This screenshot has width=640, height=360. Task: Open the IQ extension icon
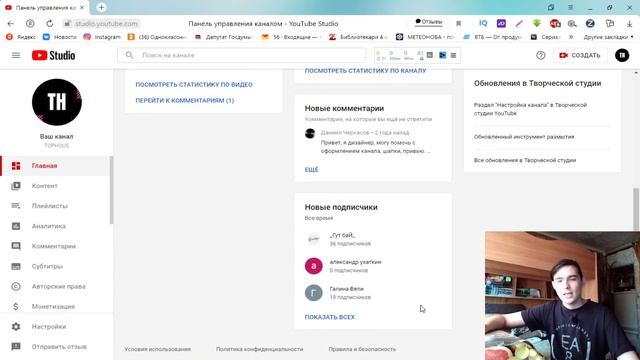click(x=483, y=23)
